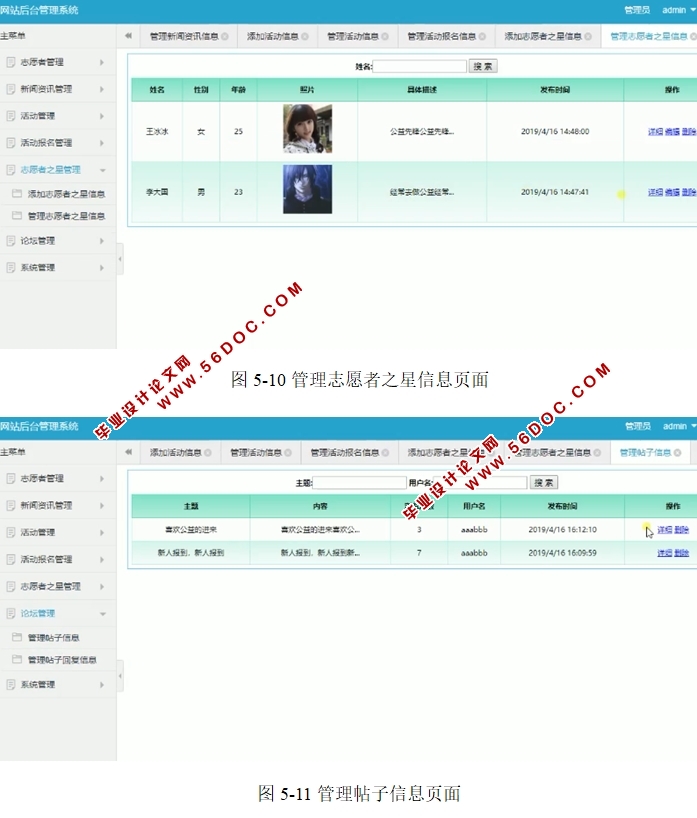Screen dimensions: 697x818
Task: Click timestamp 2019/4/16 16:12:10 cell
Action: point(562,530)
